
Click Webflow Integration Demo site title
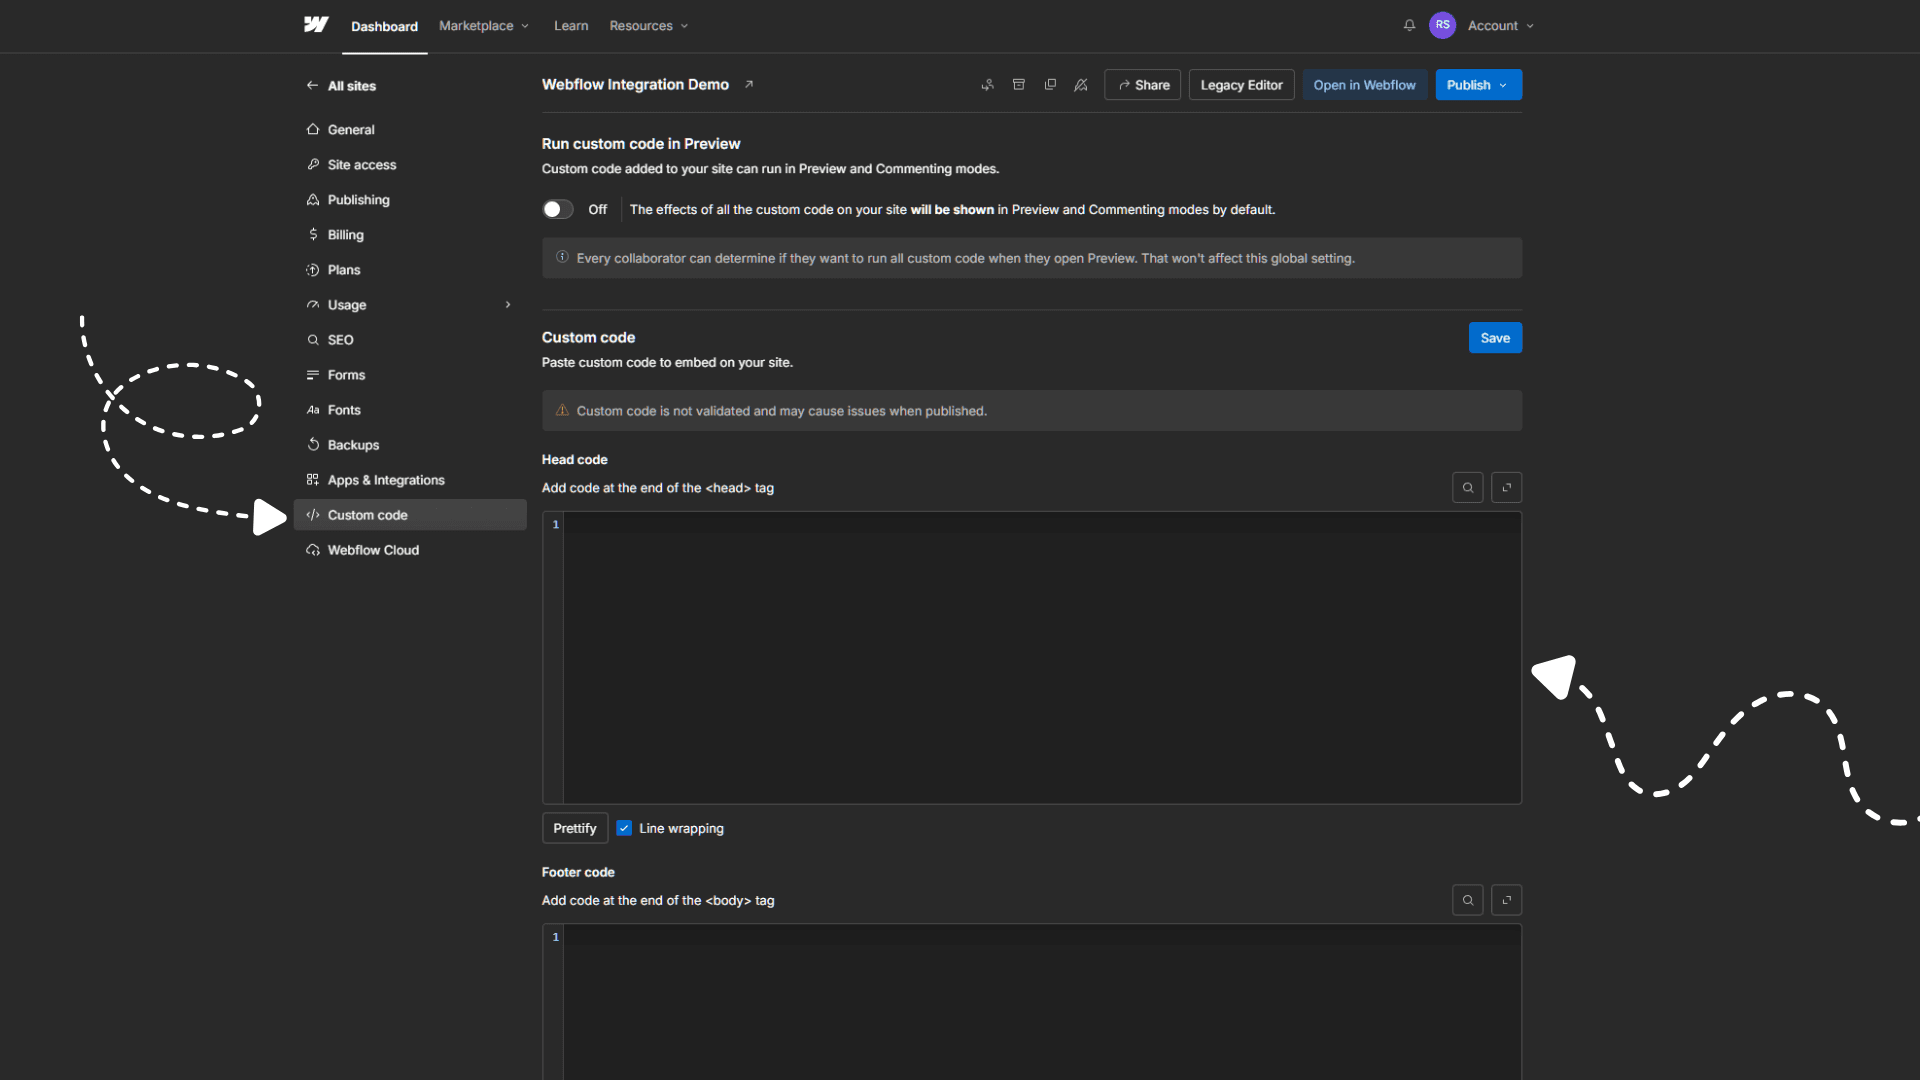click(x=635, y=85)
